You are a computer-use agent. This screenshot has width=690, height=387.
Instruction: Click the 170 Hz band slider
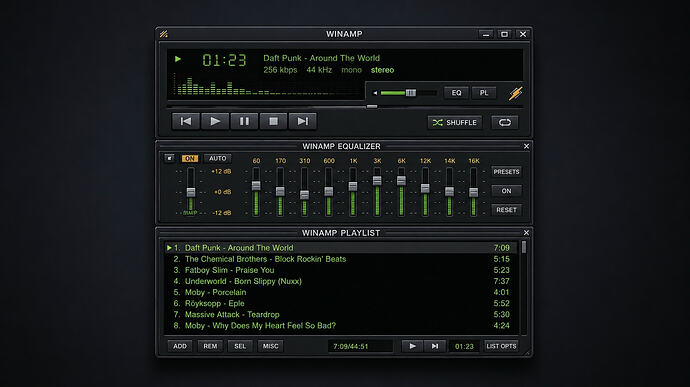[x=280, y=192]
